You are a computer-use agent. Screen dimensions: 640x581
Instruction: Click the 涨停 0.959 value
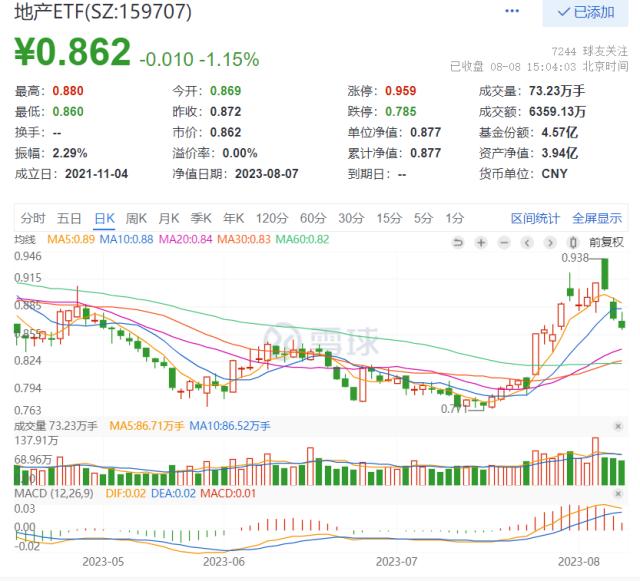click(400, 91)
